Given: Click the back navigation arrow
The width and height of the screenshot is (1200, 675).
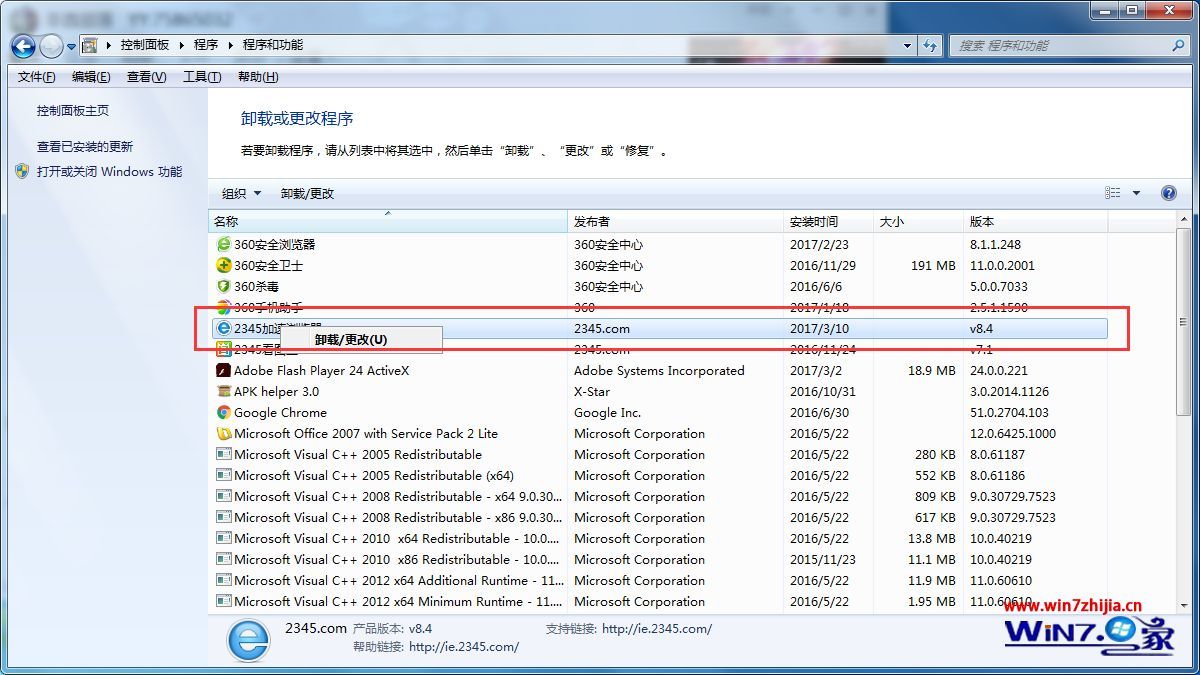Looking at the screenshot, I should (x=22, y=46).
